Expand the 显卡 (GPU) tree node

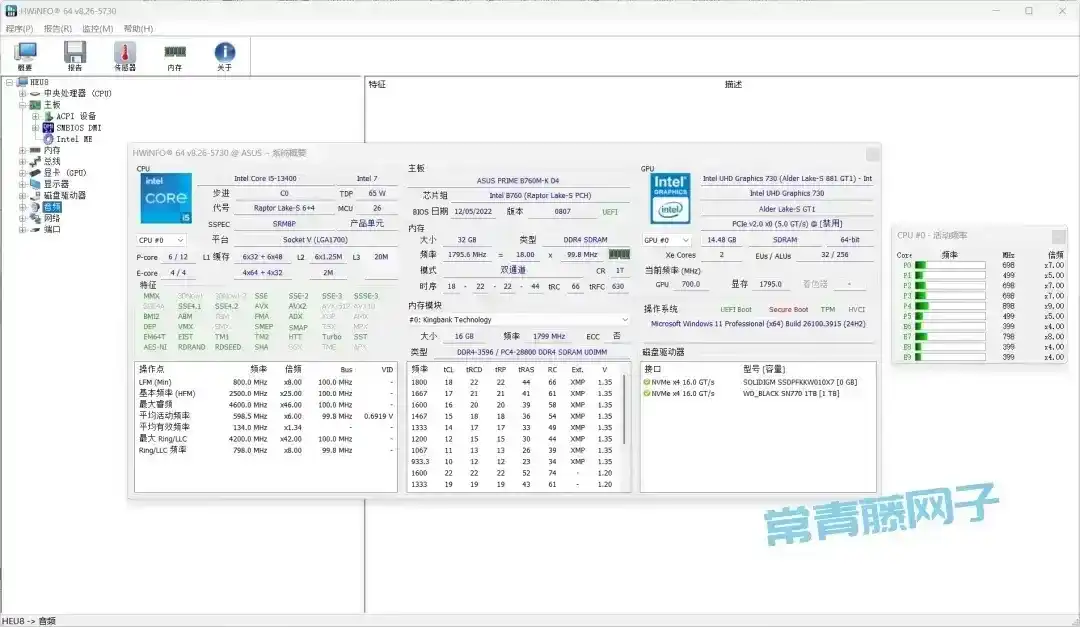(x=22, y=173)
